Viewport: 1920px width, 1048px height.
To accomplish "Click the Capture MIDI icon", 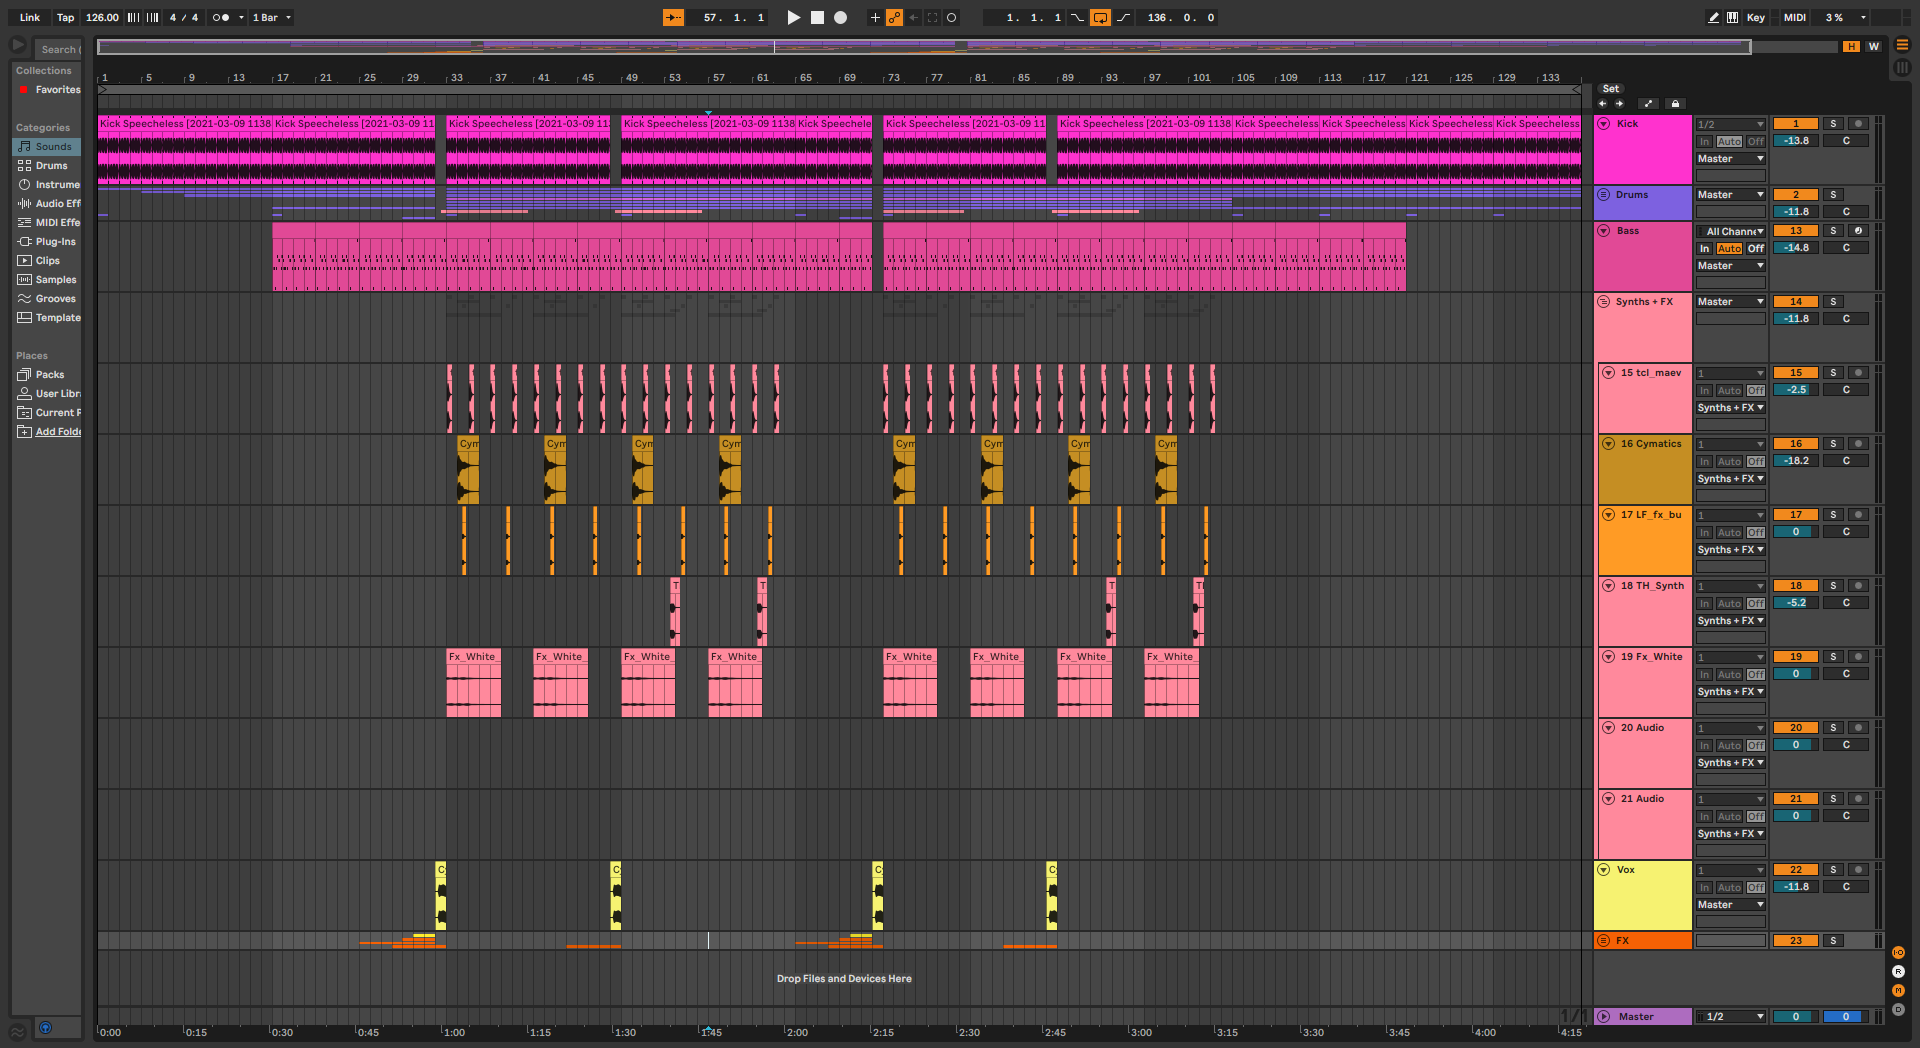I will (x=933, y=17).
